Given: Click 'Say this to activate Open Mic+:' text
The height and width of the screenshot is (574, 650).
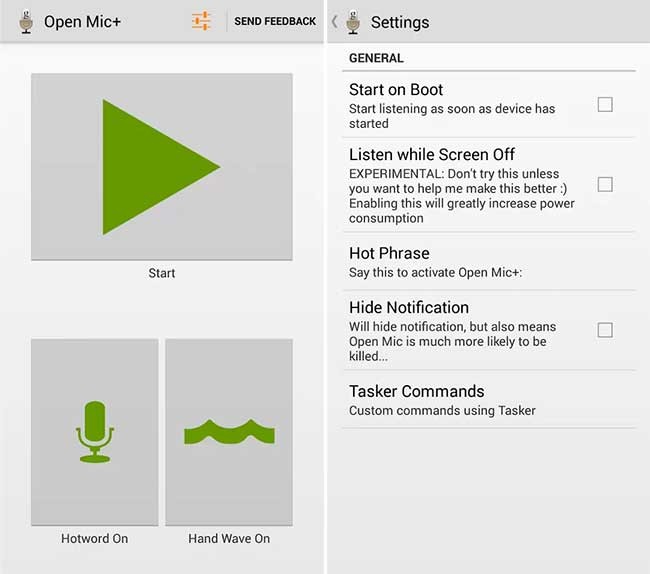Looking at the screenshot, I should point(435,272).
